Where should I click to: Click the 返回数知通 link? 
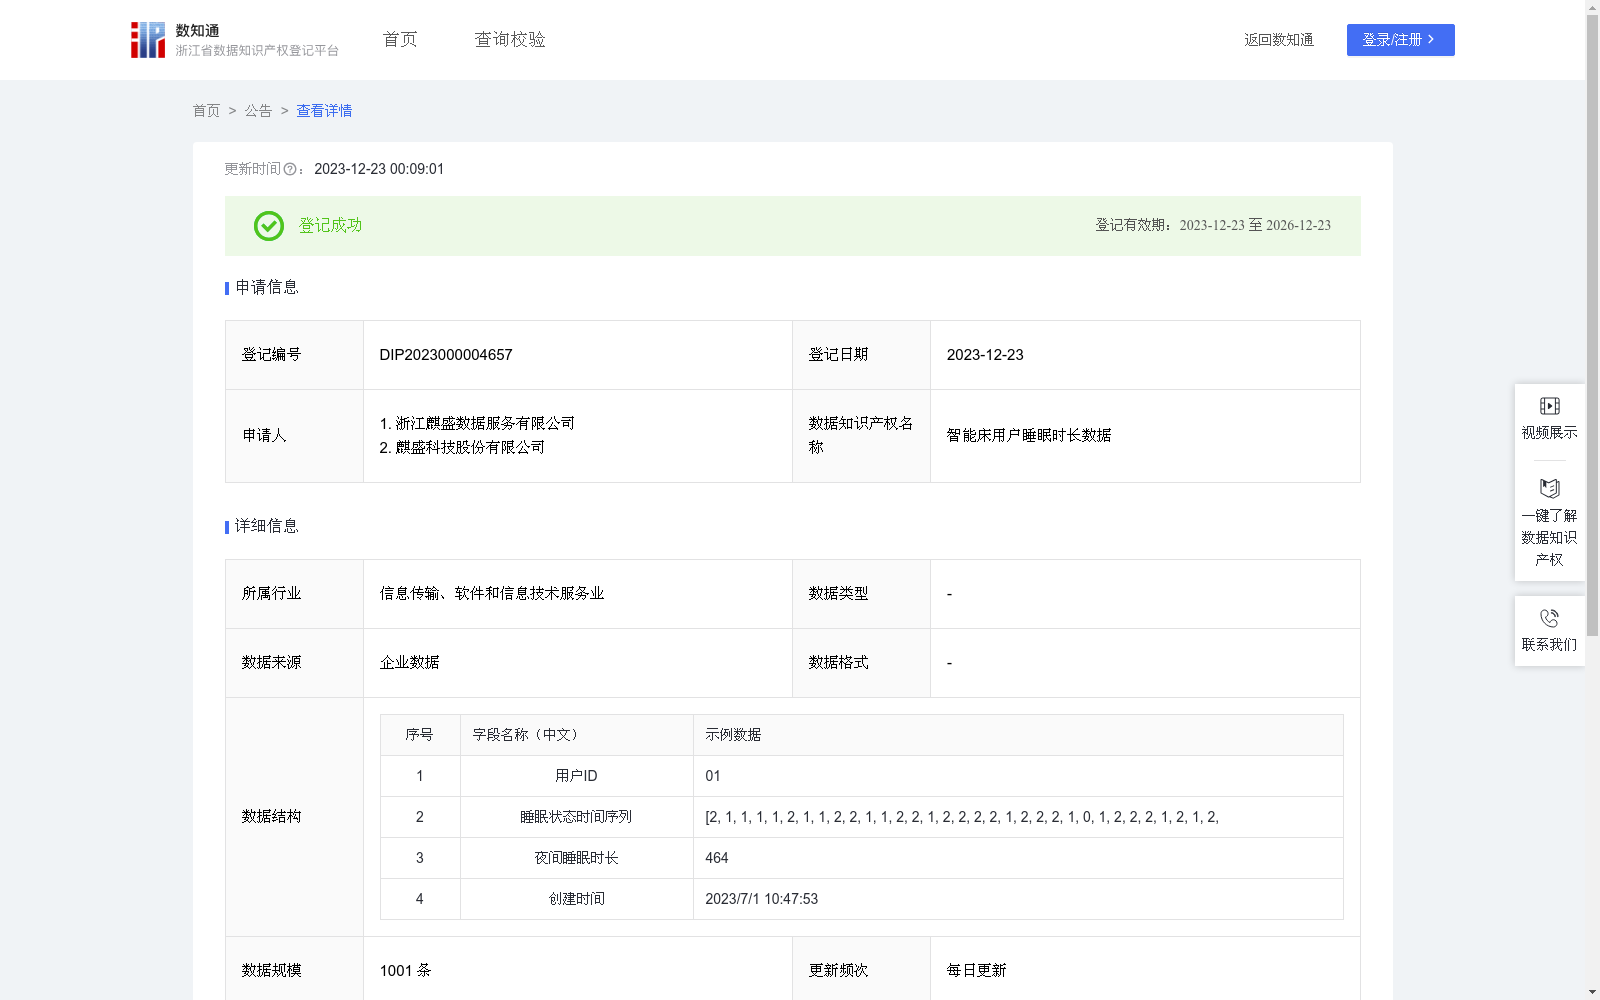(x=1279, y=40)
